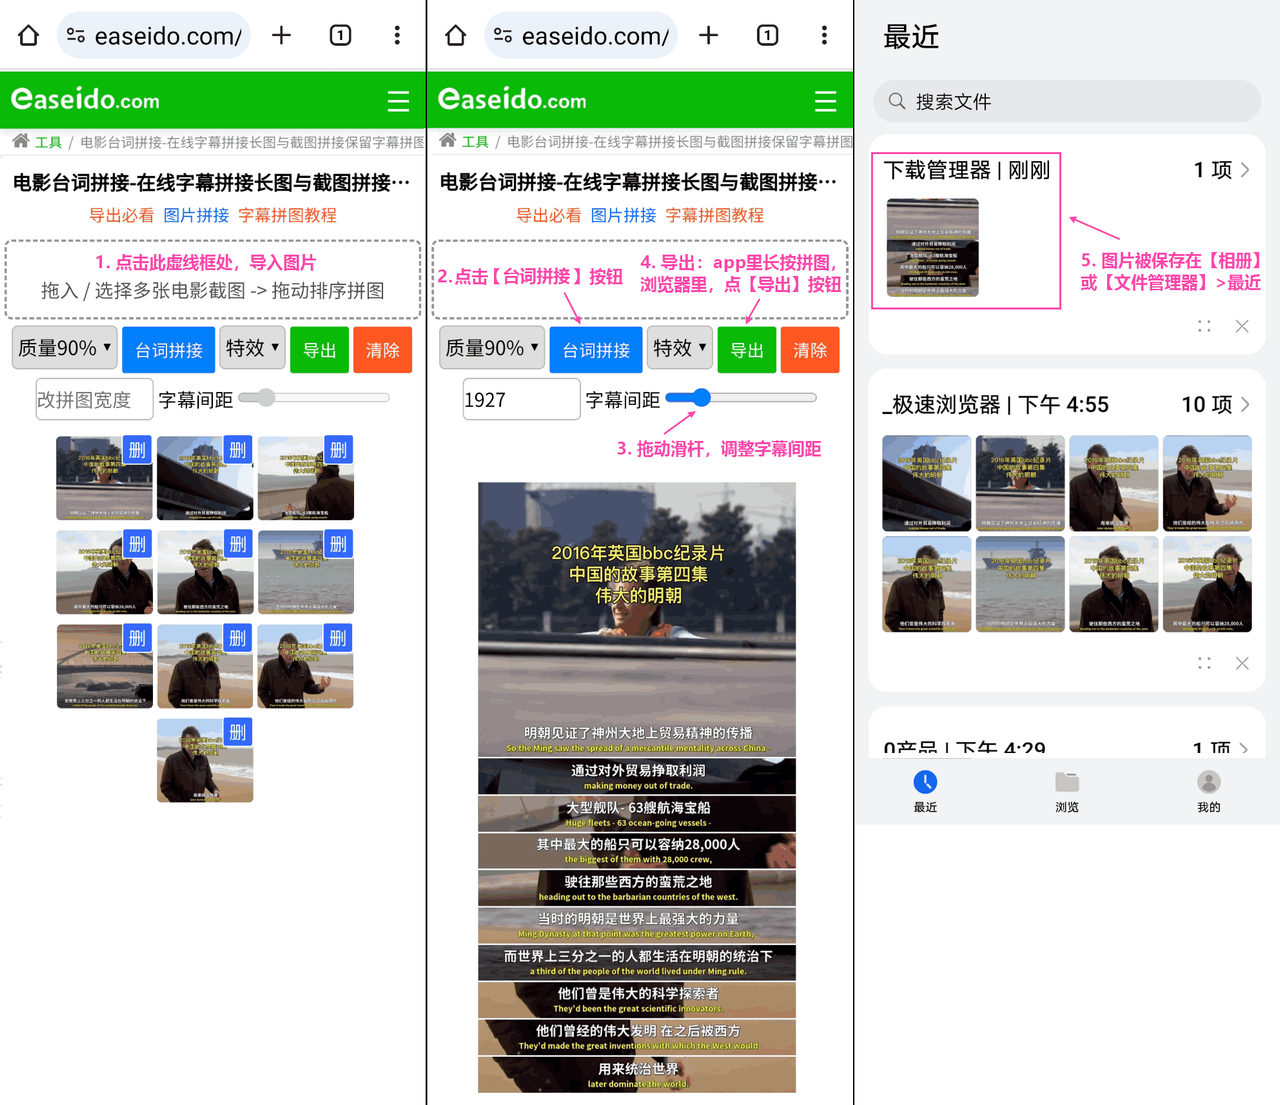Open tab switcher icon in left browser
Viewport: 1280px width, 1105px height.
pos(340,36)
